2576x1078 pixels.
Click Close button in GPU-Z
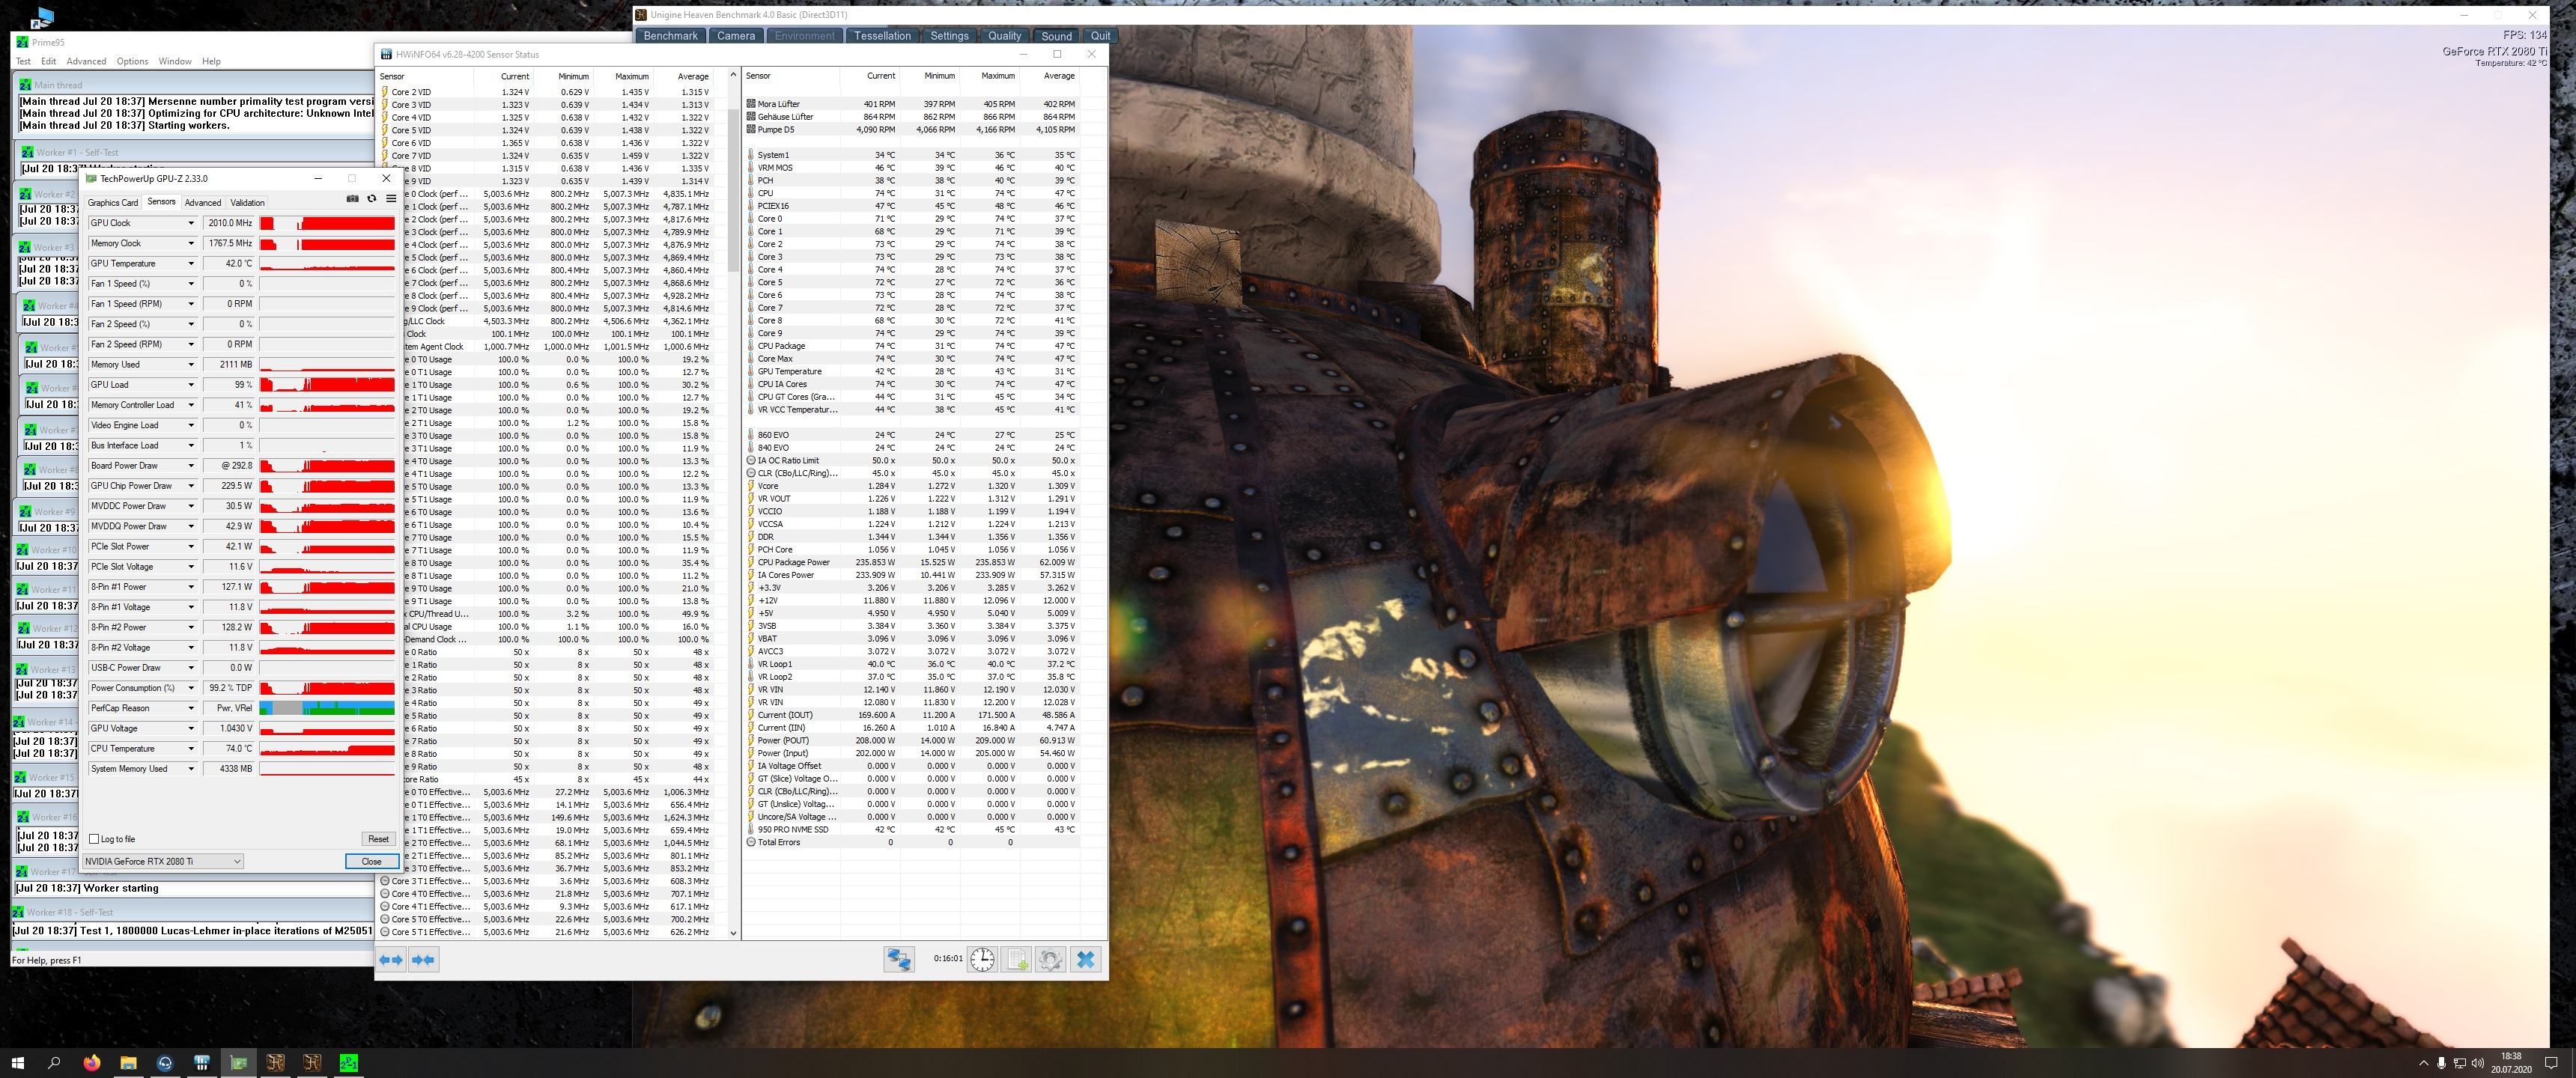pos(372,861)
